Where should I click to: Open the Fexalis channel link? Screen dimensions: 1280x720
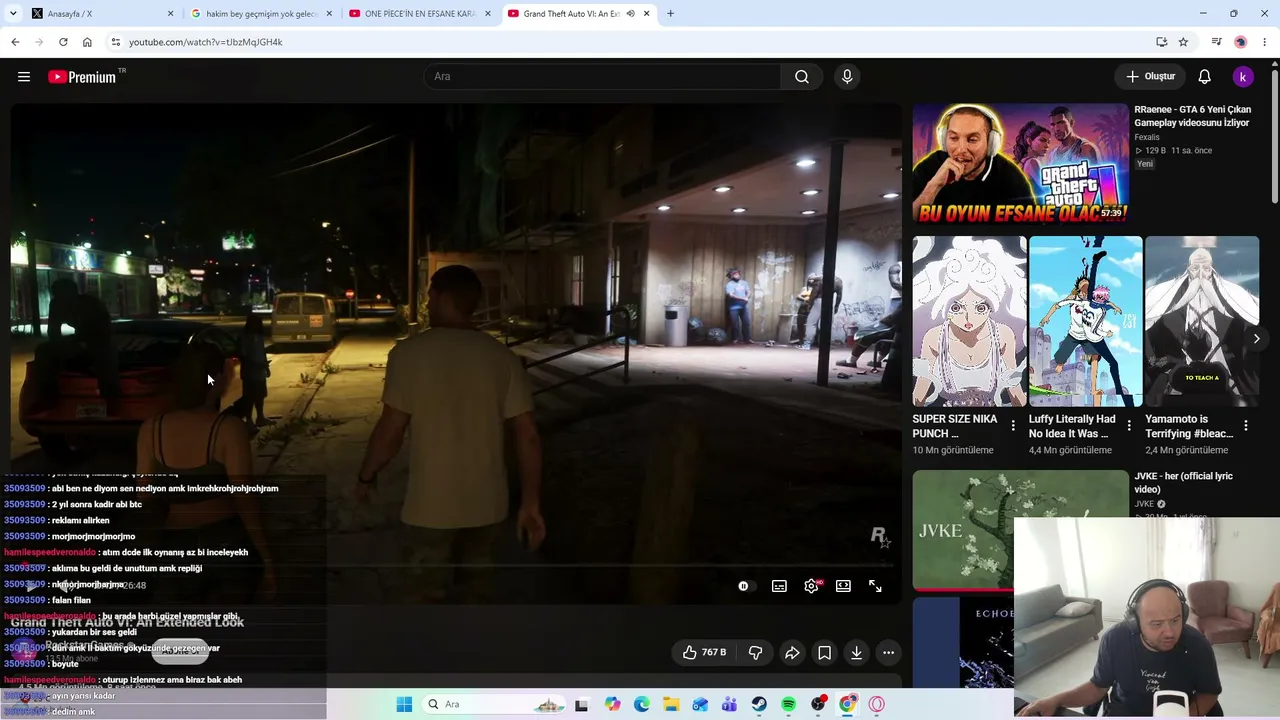pyautogui.click(x=1147, y=137)
